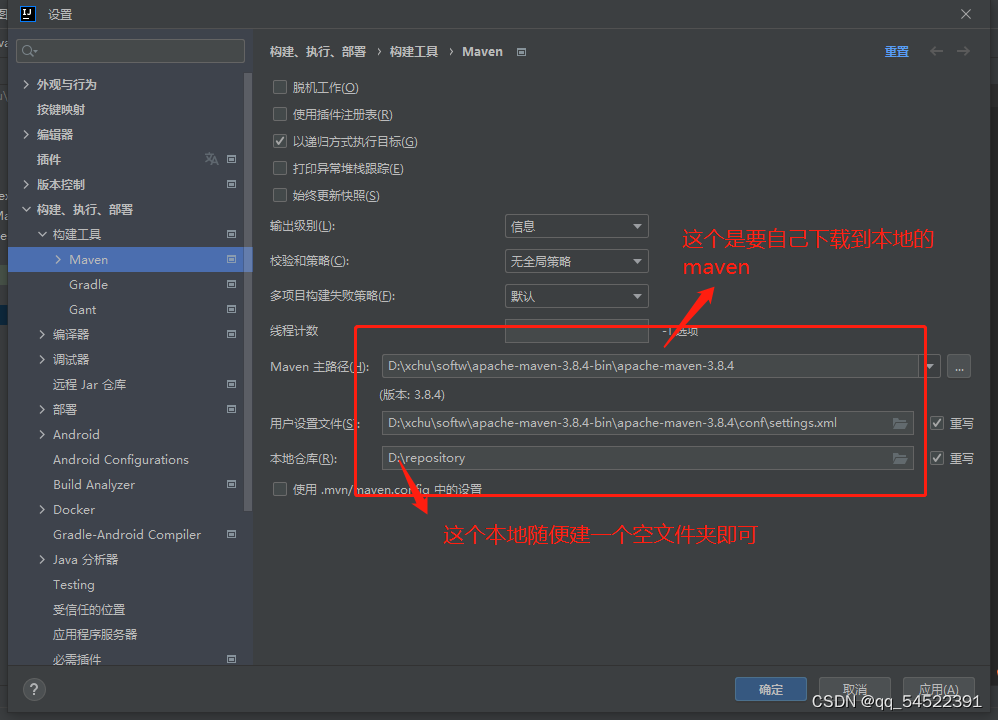Click the project-level icon beside 编译器
998x720 pixels.
pos(232,334)
